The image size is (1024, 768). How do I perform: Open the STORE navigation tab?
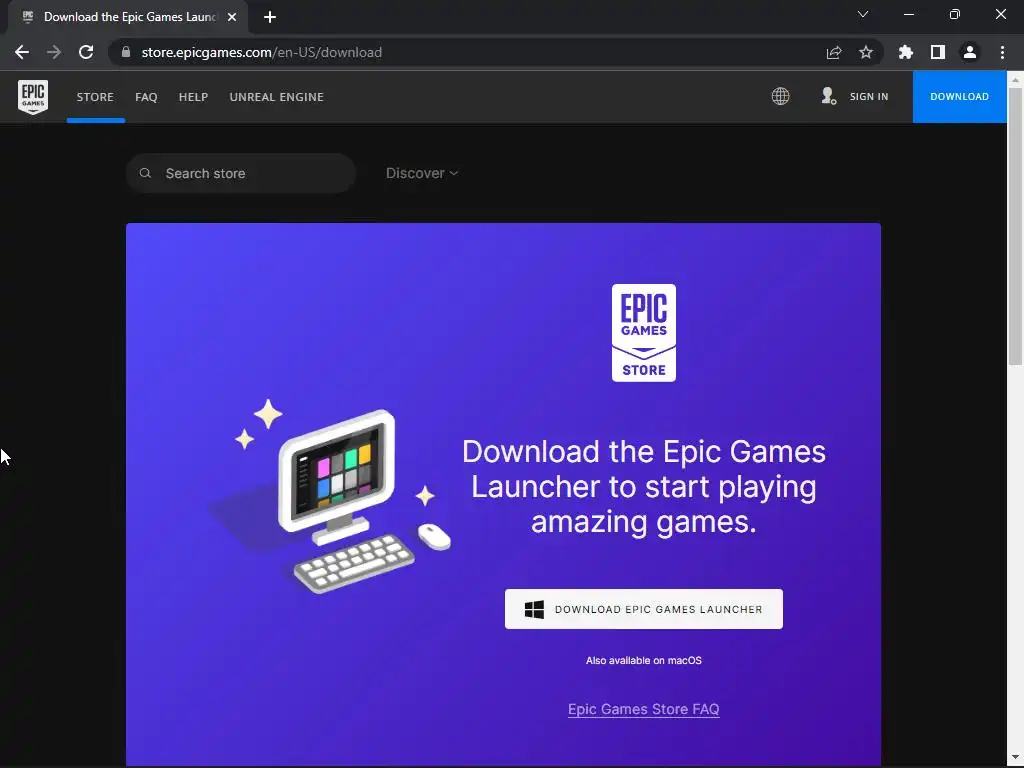[95, 97]
